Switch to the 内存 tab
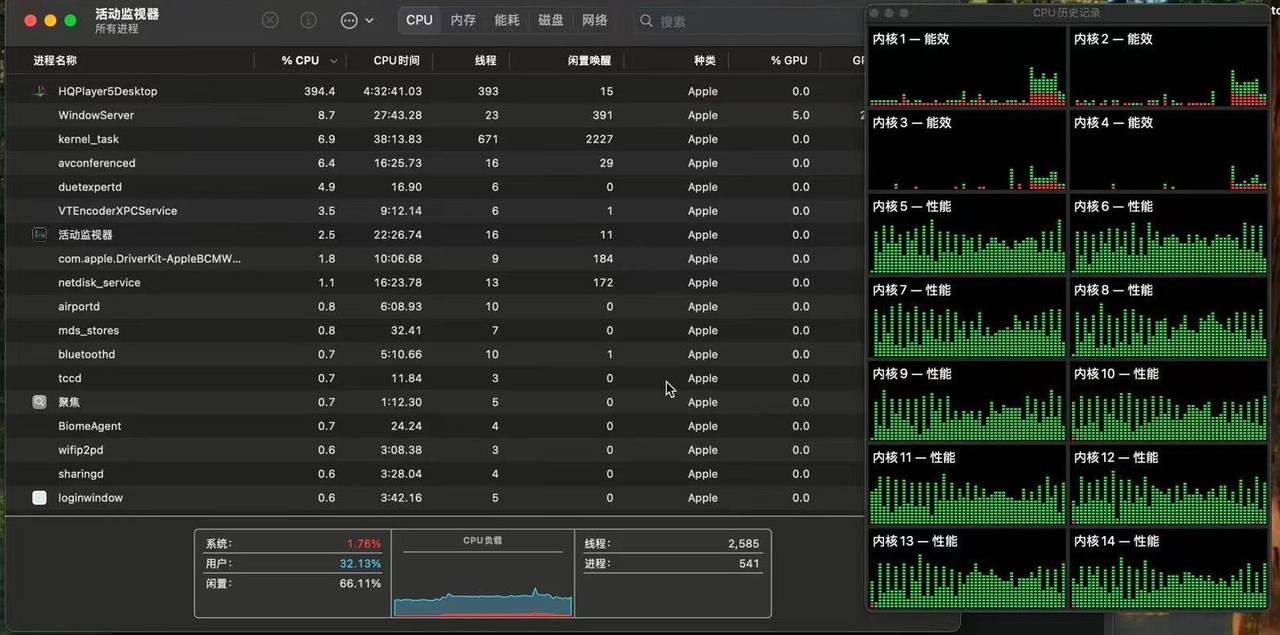Image resolution: width=1280 pixels, height=635 pixels. pyautogui.click(x=463, y=20)
